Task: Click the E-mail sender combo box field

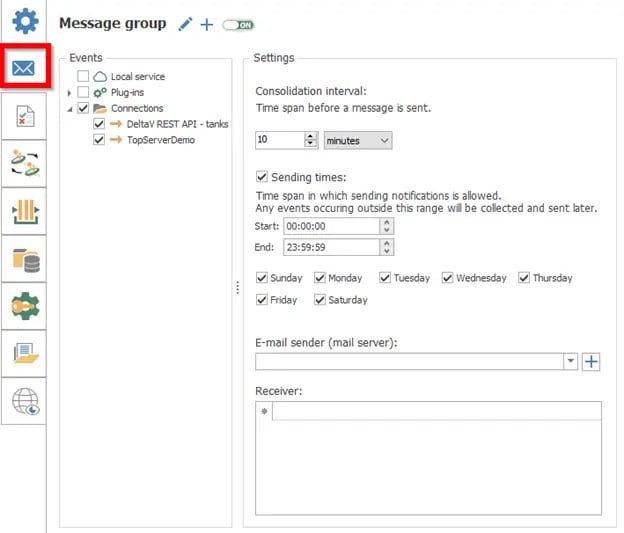Action: click(410, 361)
